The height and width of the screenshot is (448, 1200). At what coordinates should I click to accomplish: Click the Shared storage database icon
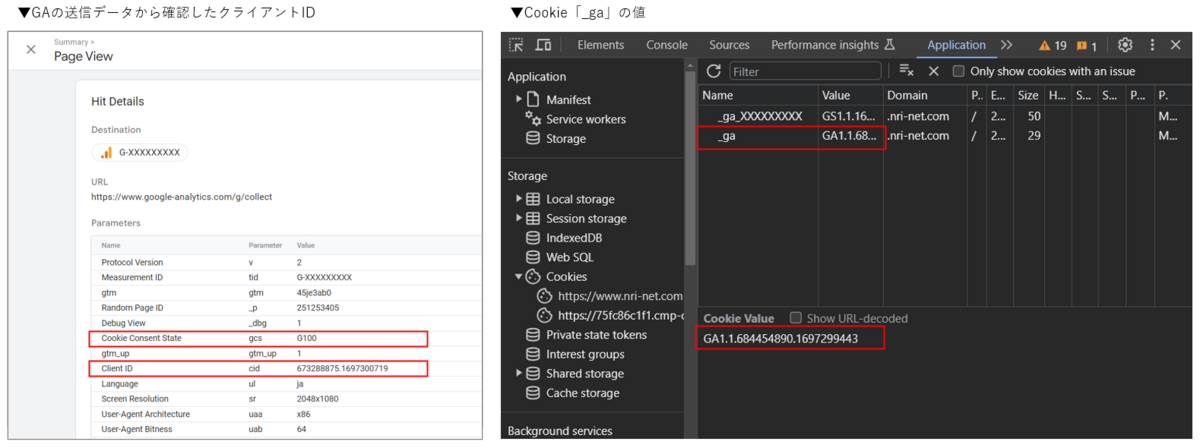pos(533,374)
